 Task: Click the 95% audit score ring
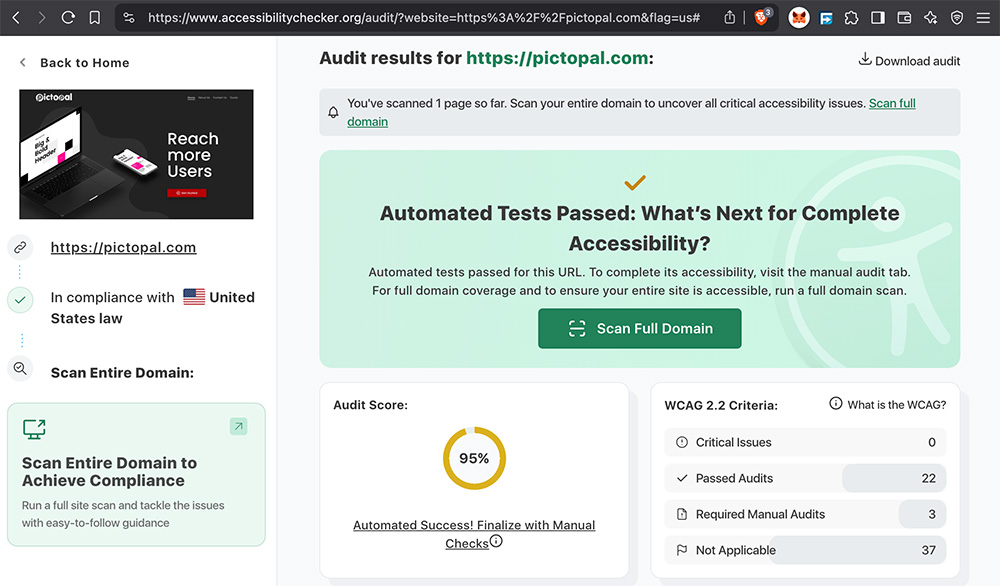(x=474, y=458)
